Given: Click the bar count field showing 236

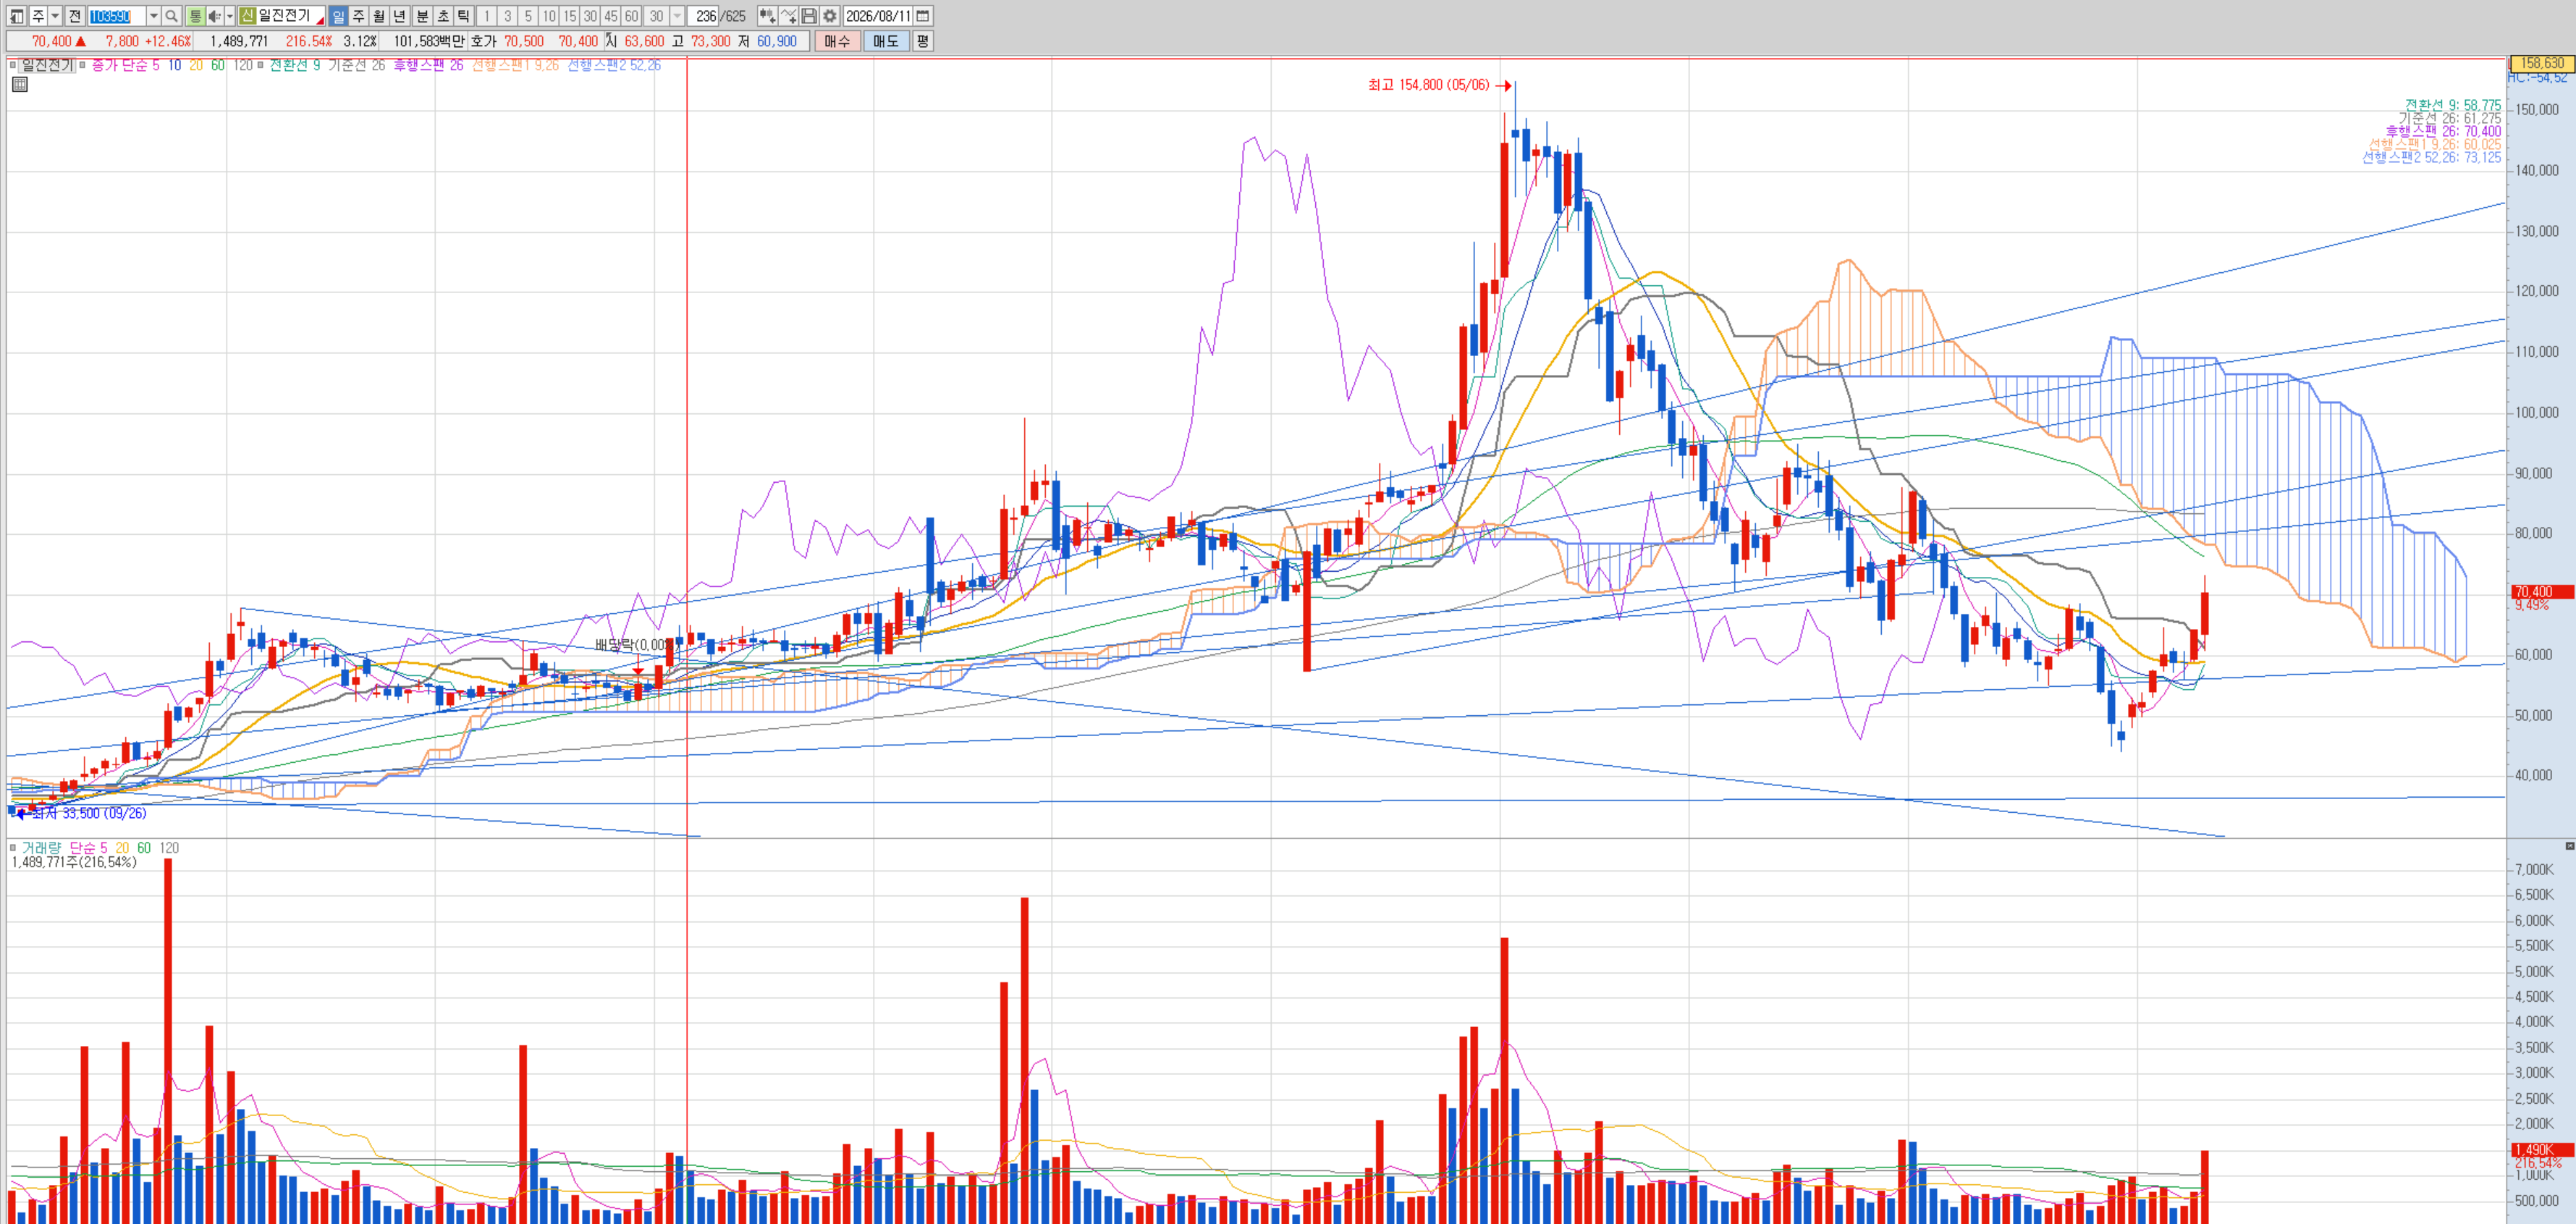Looking at the screenshot, I should coord(704,16).
